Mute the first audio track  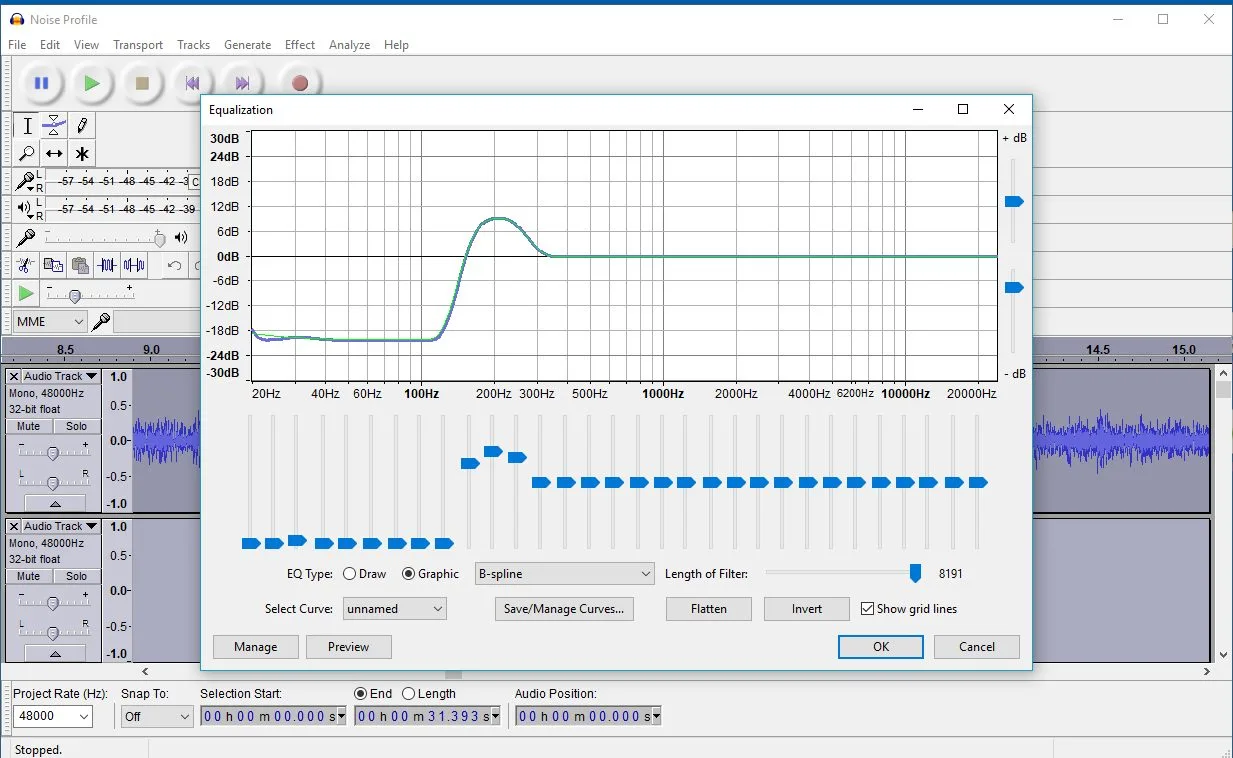pos(29,426)
